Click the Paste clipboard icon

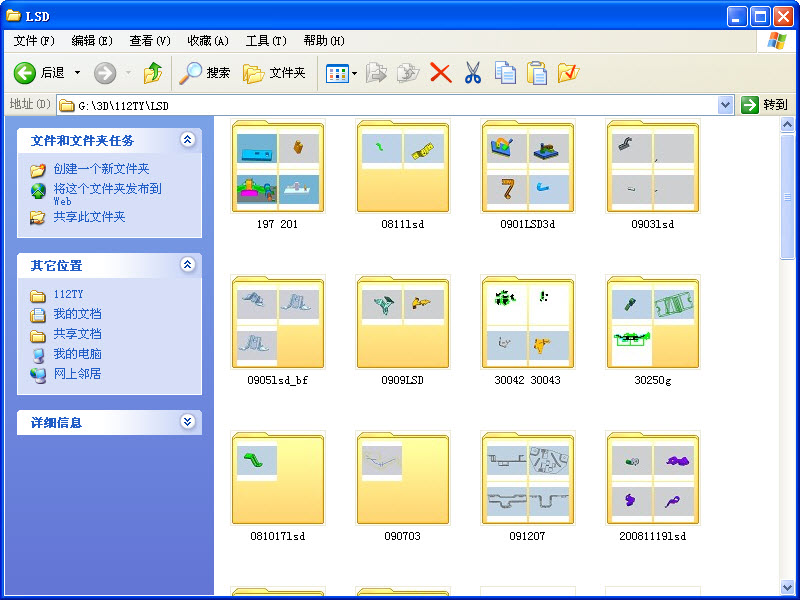(x=537, y=73)
